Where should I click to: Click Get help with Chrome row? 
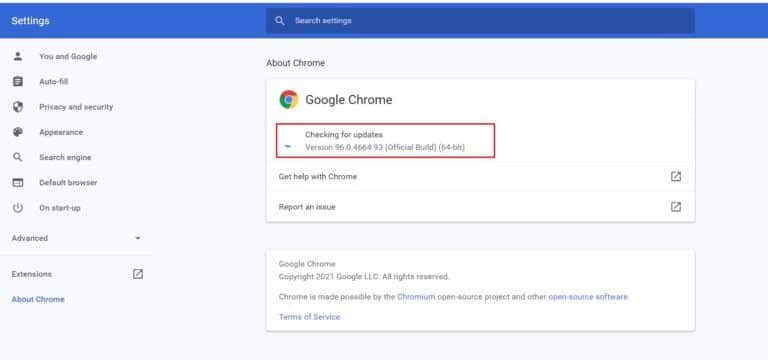point(480,176)
